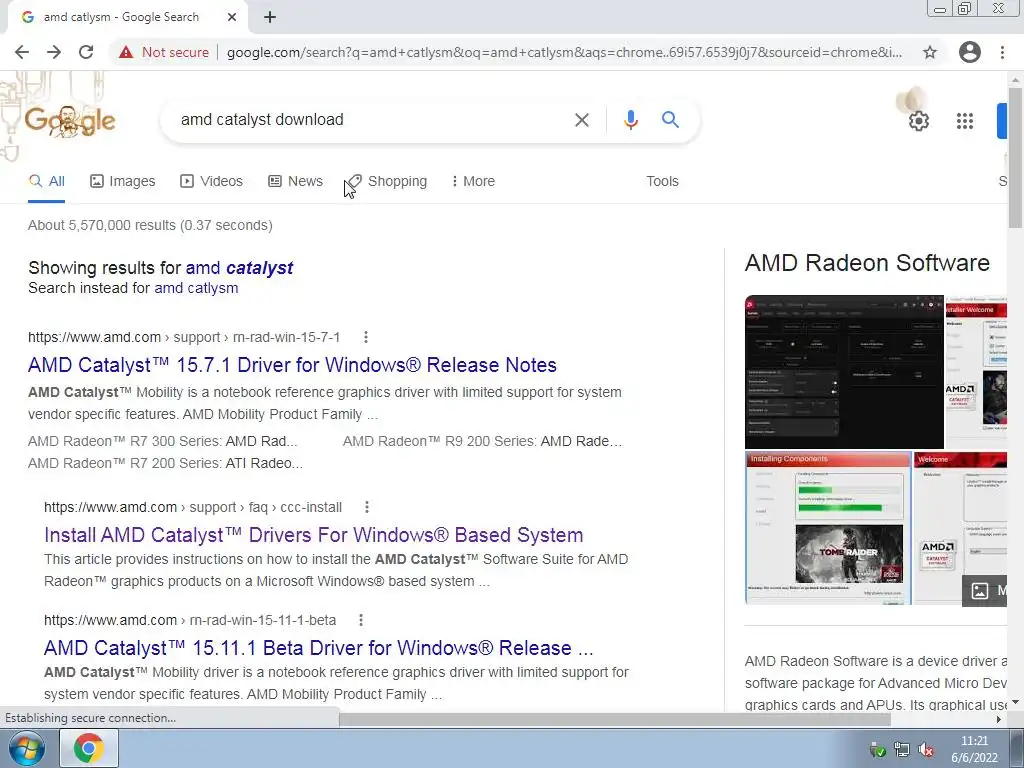Go back to the previous page
The height and width of the screenshot is (768, 1024).
coord(22,52)
